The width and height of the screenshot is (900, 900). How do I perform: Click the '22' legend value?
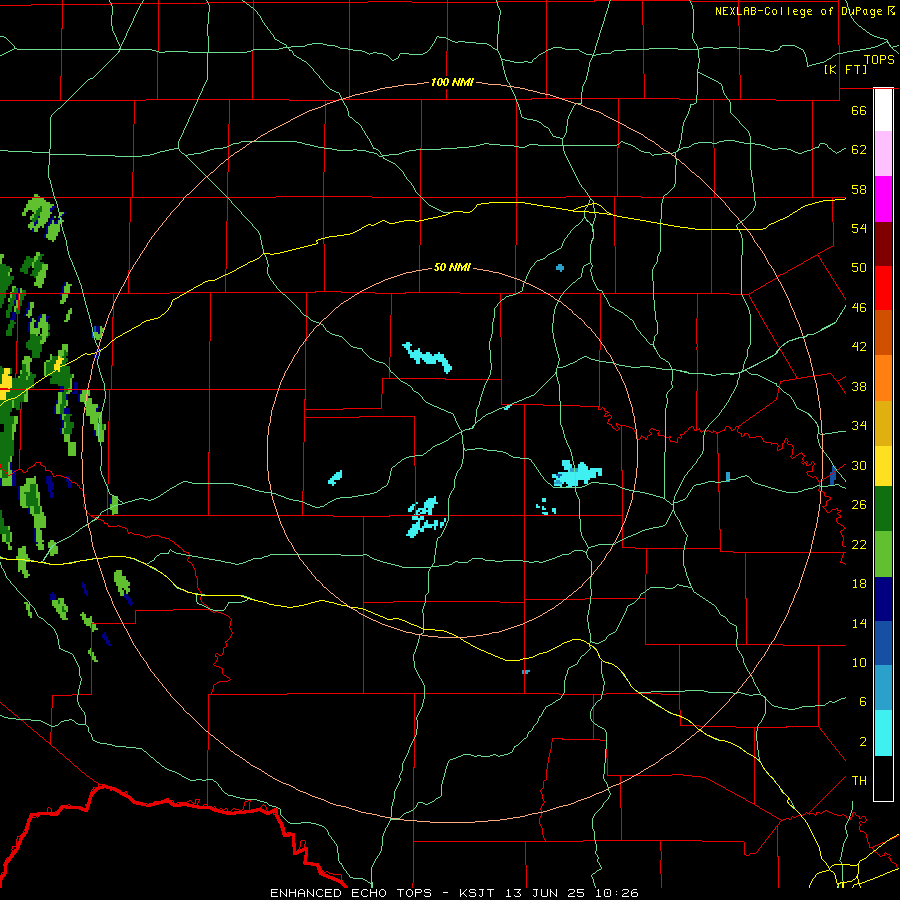[x=859, y=545]
